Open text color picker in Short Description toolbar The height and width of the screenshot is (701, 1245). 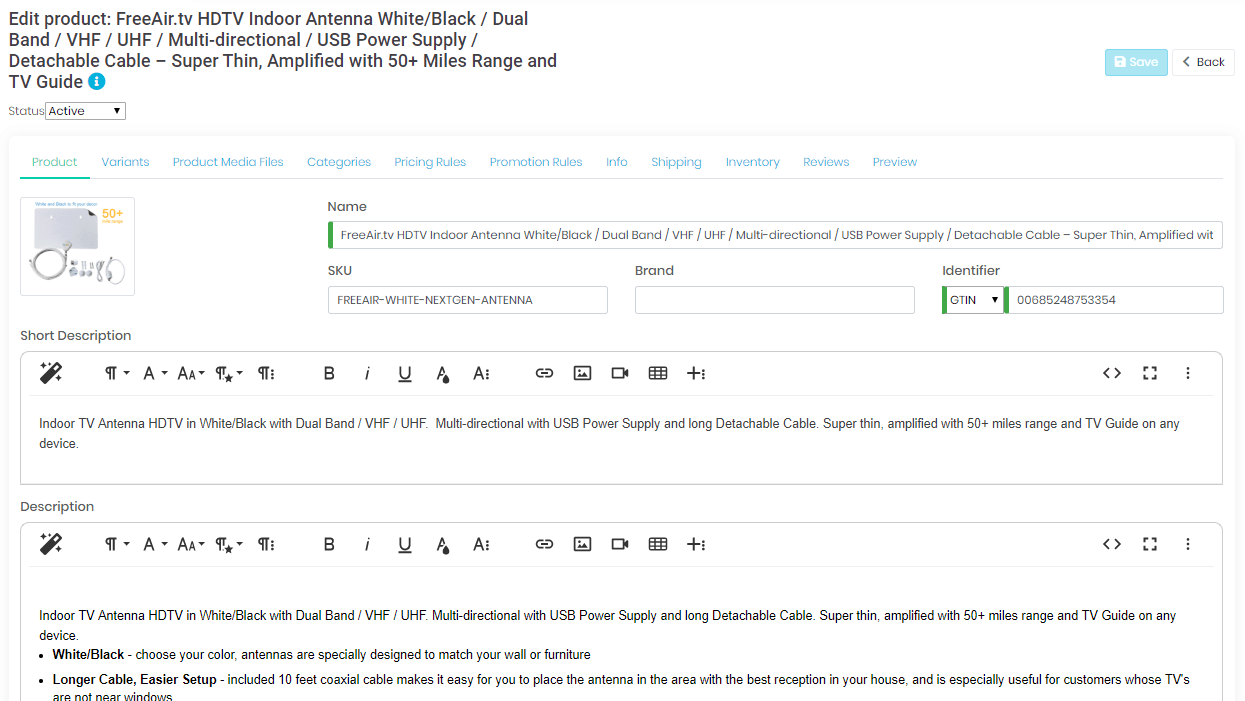443,373
